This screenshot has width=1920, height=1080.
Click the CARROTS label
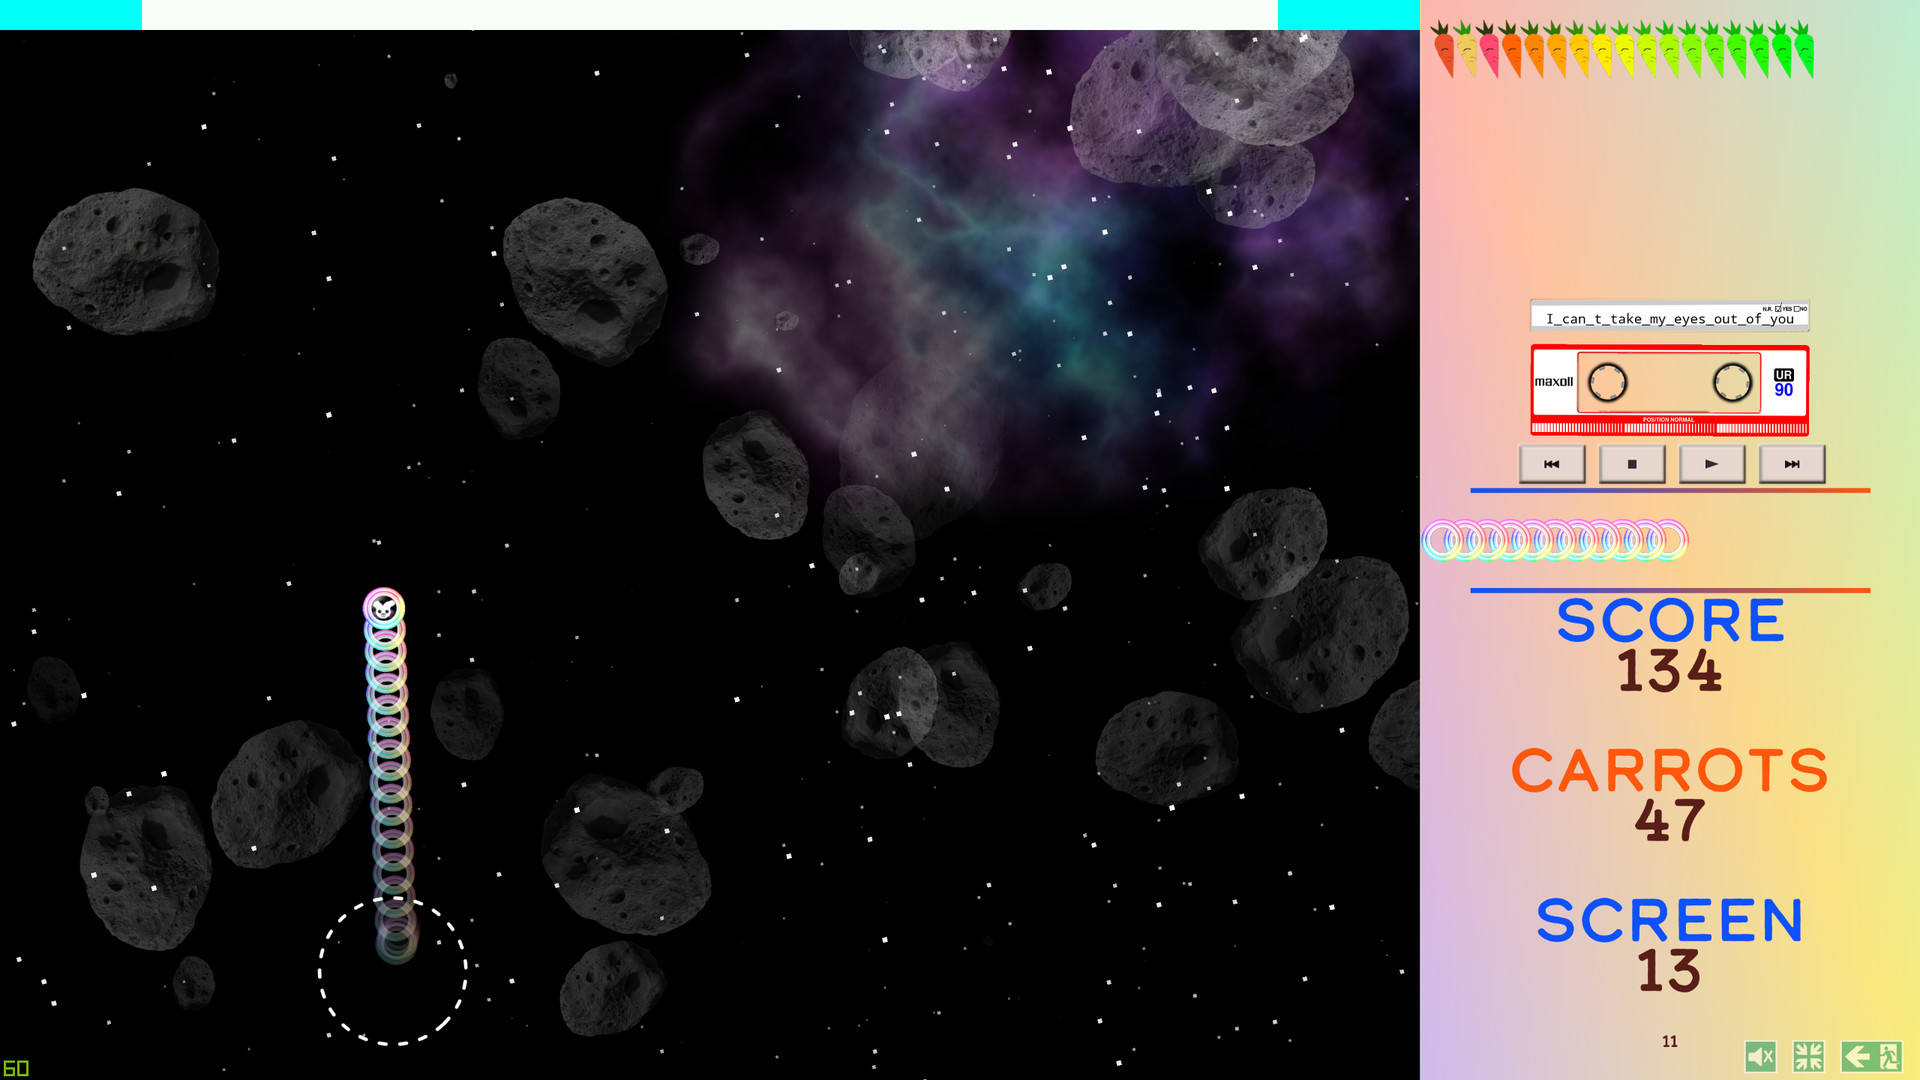(1669, 771)
